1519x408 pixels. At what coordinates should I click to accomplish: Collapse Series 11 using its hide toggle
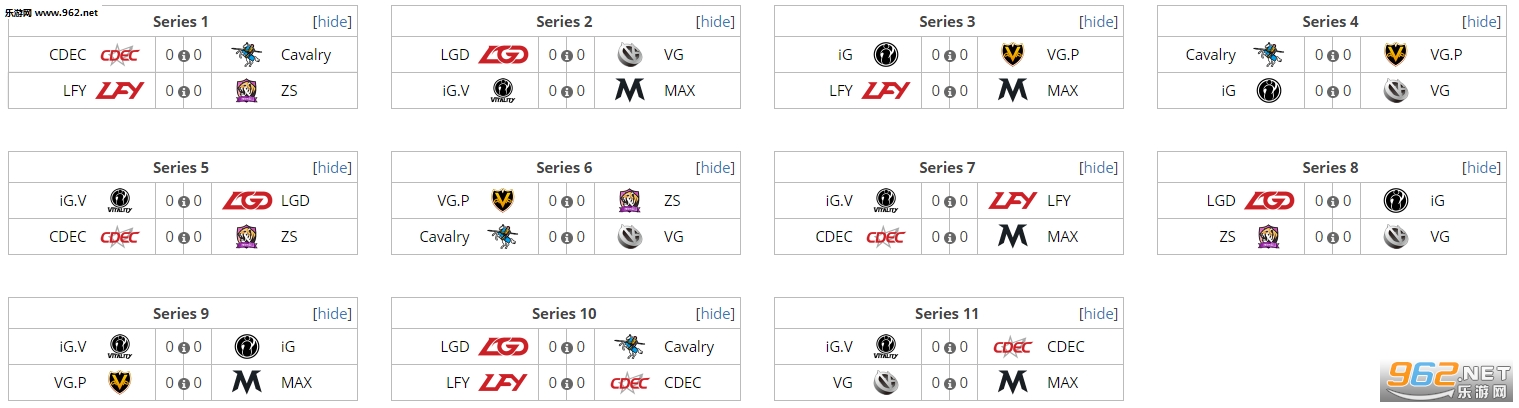(1099, 314)
